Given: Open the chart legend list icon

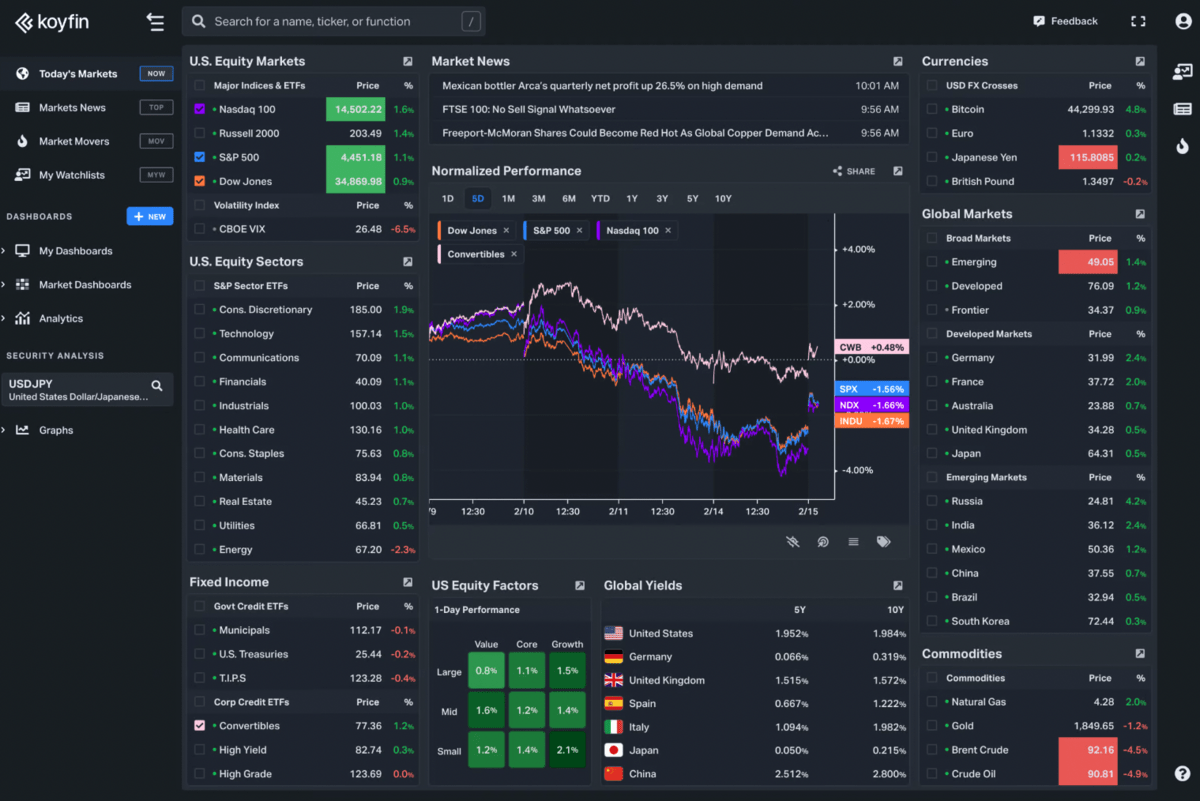Looking at the screenshot, I should tap(853, 541).
